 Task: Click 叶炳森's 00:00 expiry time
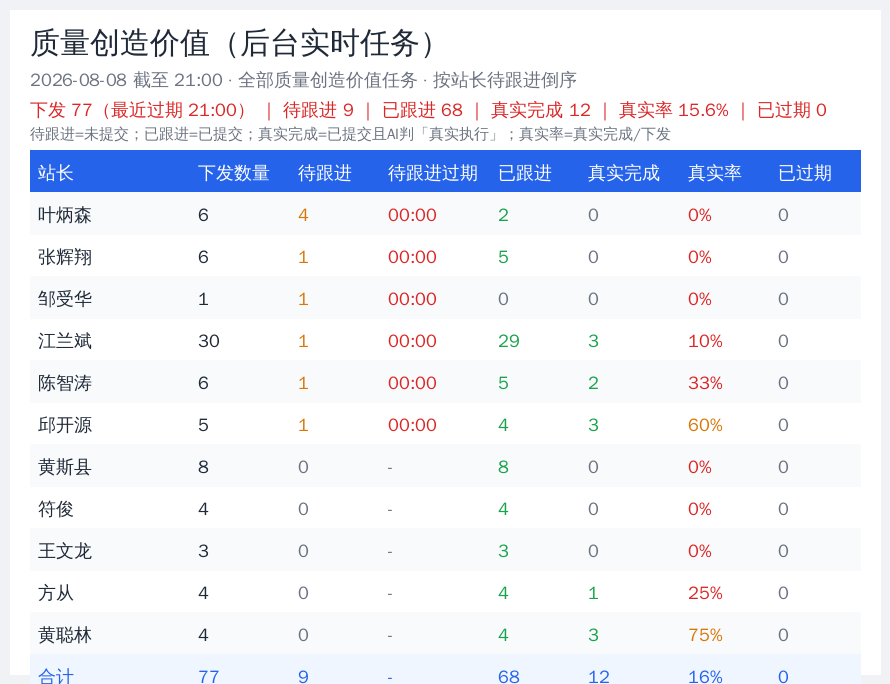point(412,215)
